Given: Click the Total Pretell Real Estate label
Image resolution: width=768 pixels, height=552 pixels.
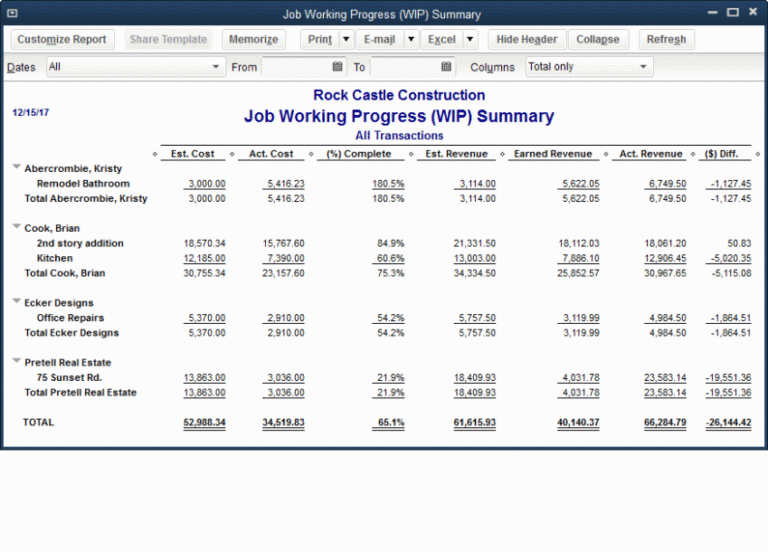Looking at the screenshot, I should [x=81, y=392].
